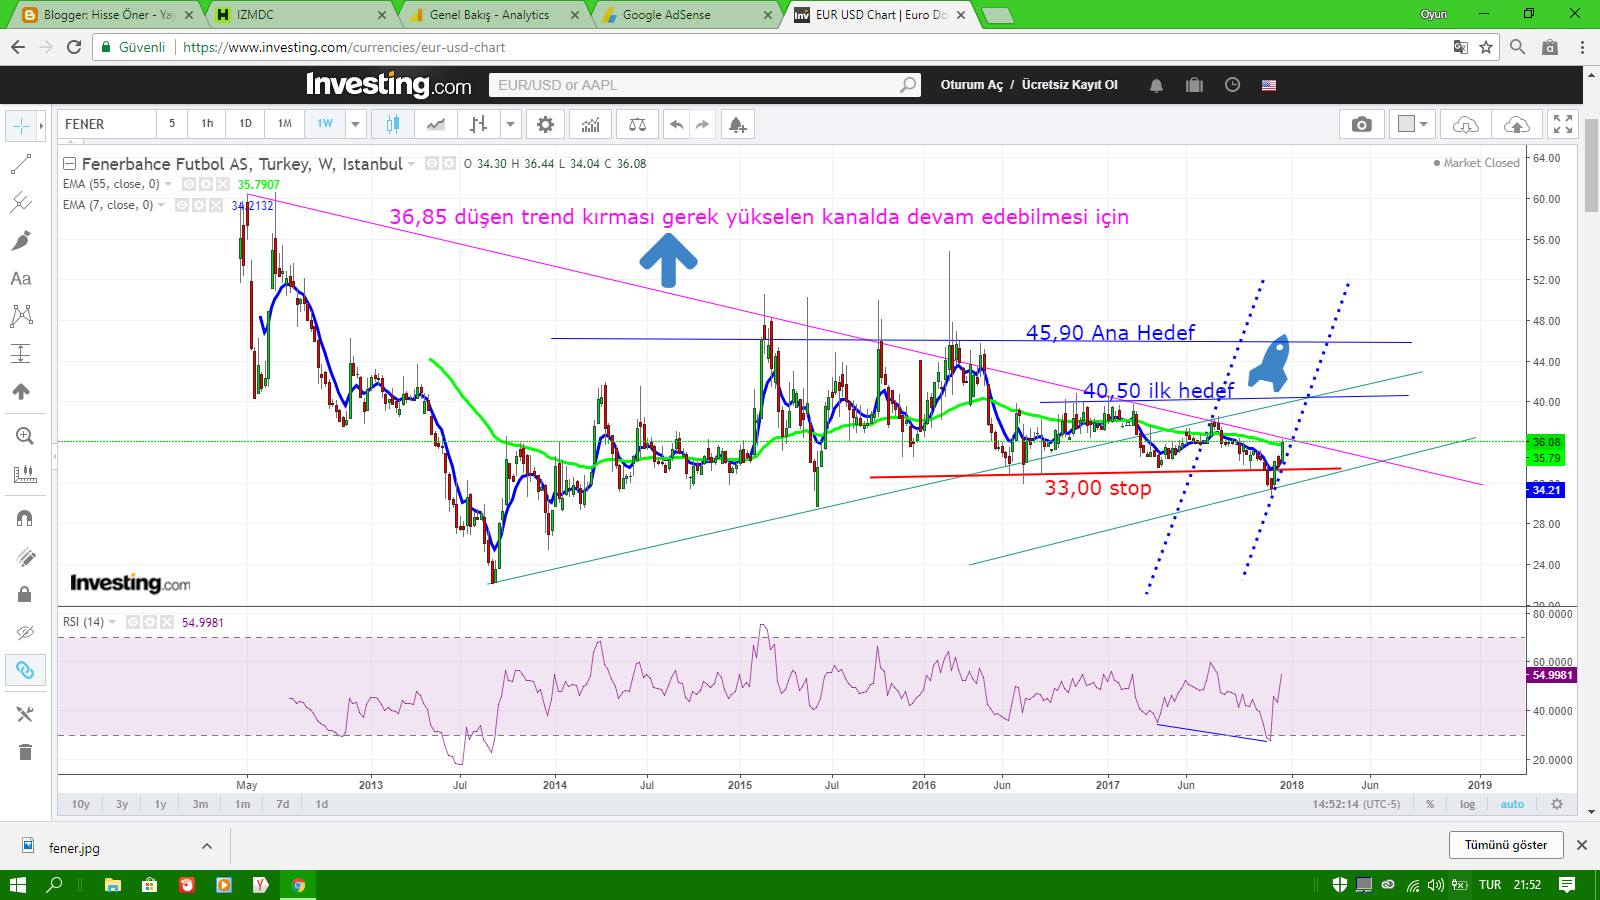The width and height of the screenshot is (1600, 900).
Task: Set chart range to 1y
Action: tap(160, 804)
